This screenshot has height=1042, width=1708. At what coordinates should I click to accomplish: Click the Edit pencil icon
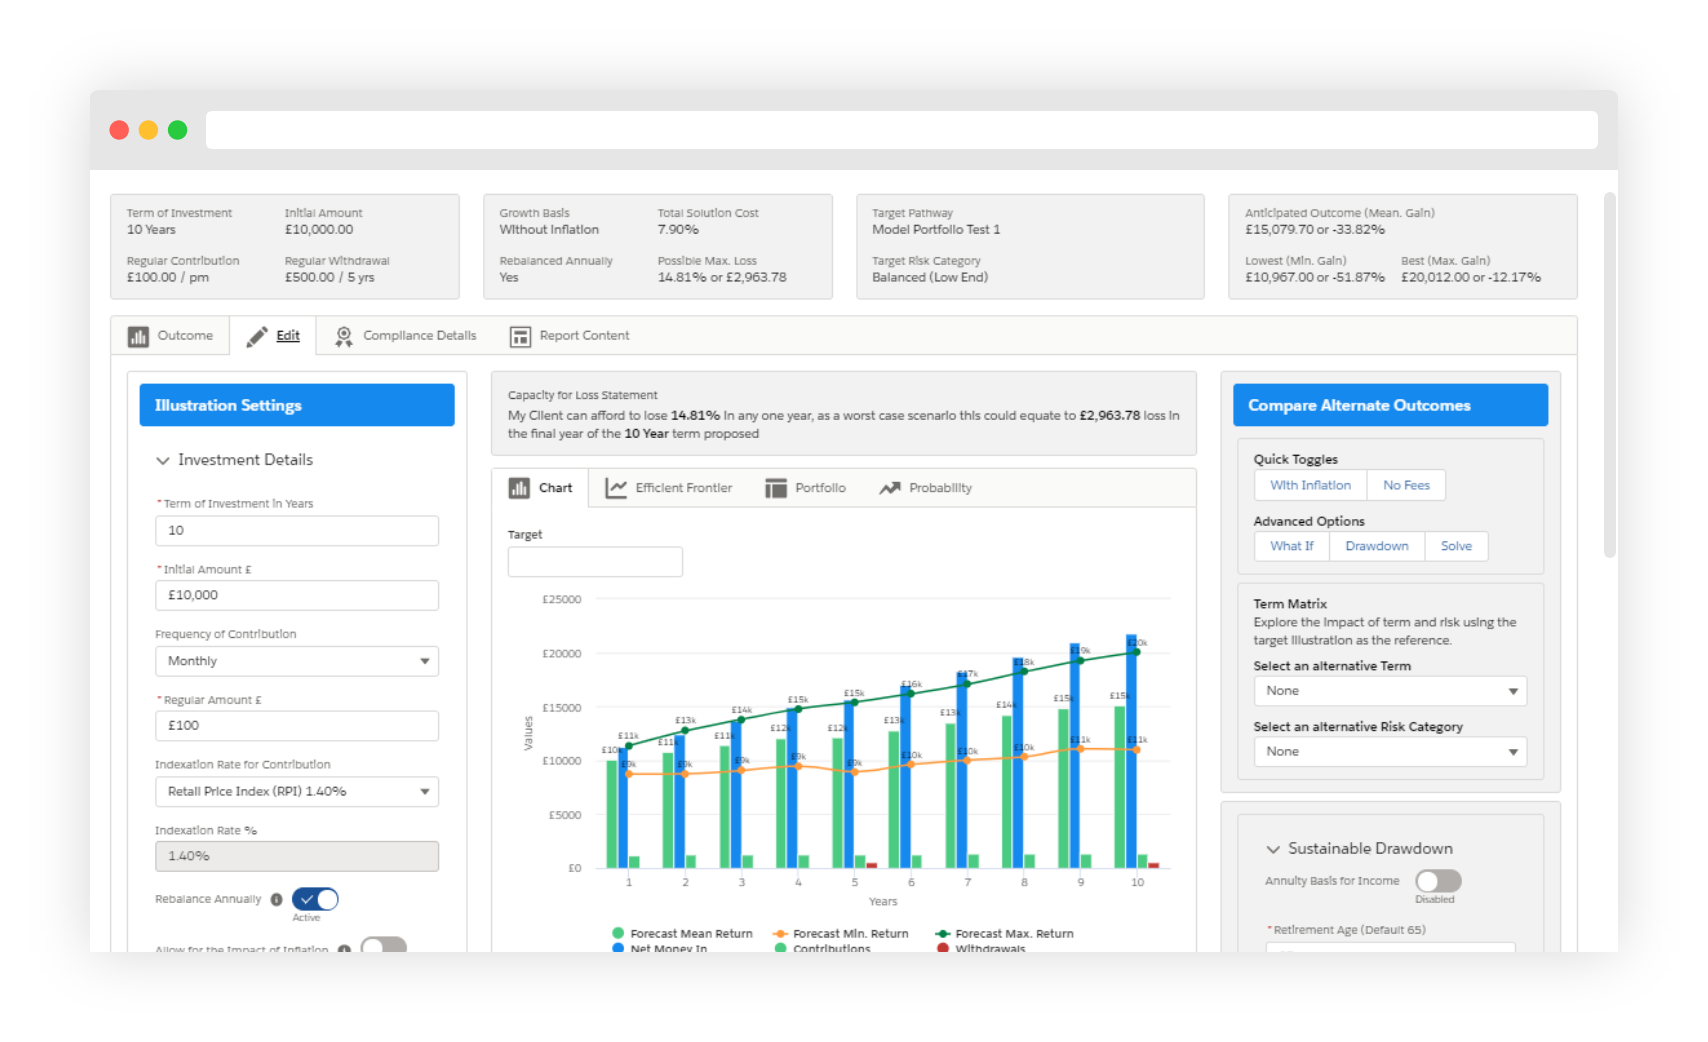(257, 336)
